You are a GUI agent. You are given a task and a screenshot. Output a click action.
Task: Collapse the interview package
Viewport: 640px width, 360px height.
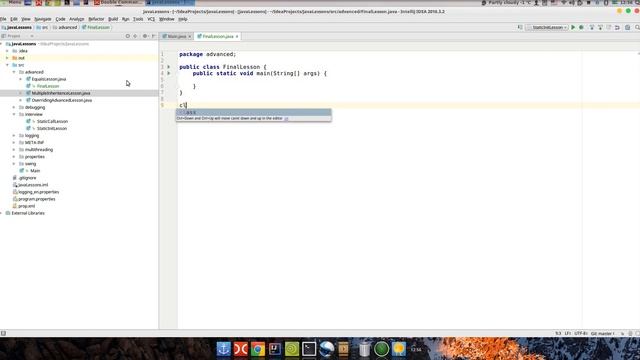[14, 114]
